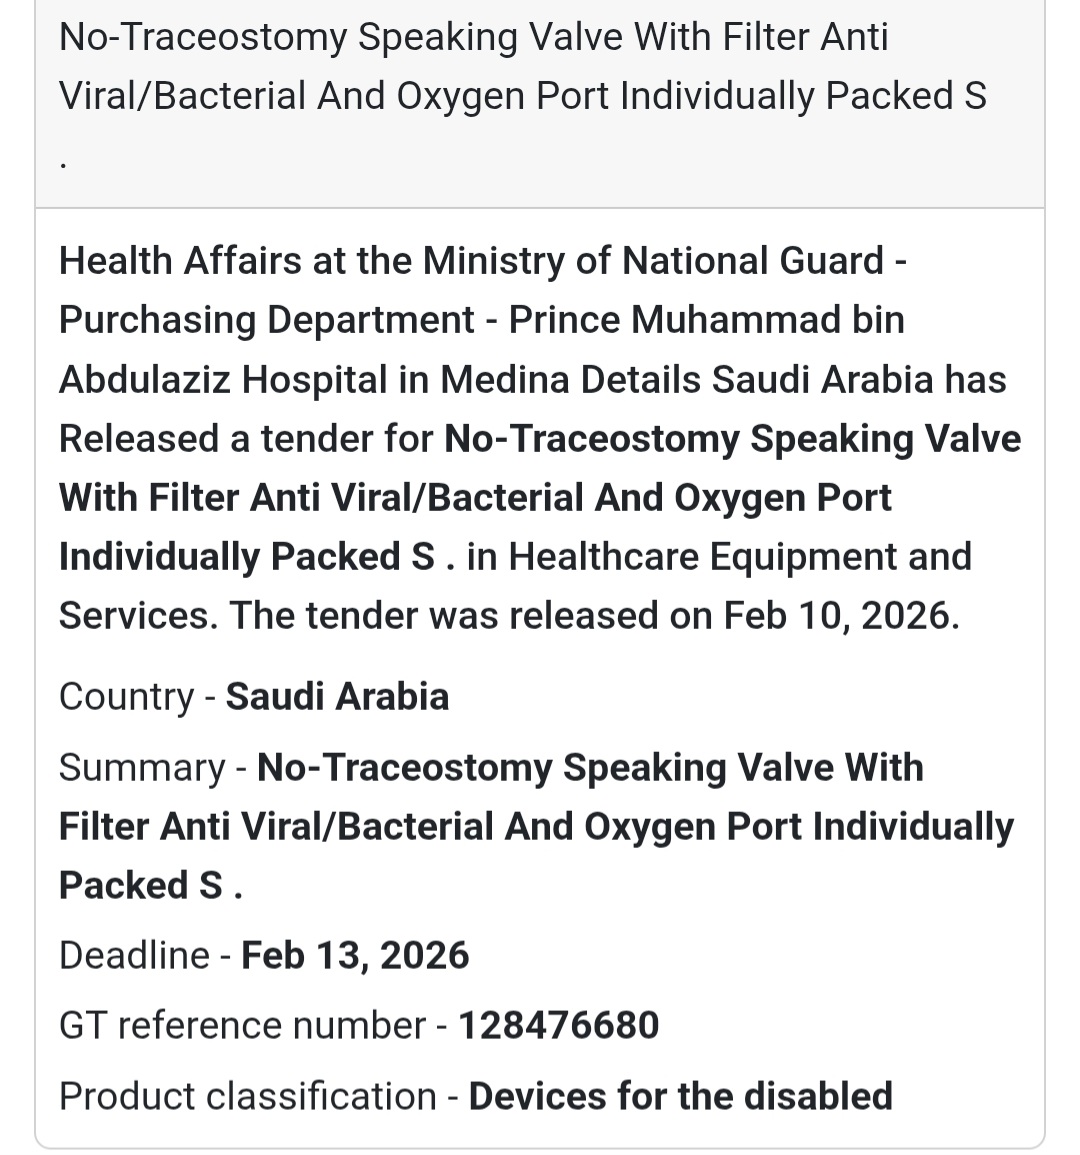This screenshot has height=1155, width=1080.
Task: Click "Prince Muhammad bin" in the description
Action: [x=706, y=320]
